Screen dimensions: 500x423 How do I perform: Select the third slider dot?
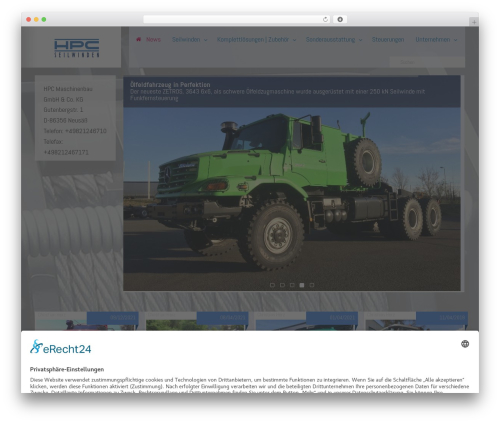click(x=292, y=285)
